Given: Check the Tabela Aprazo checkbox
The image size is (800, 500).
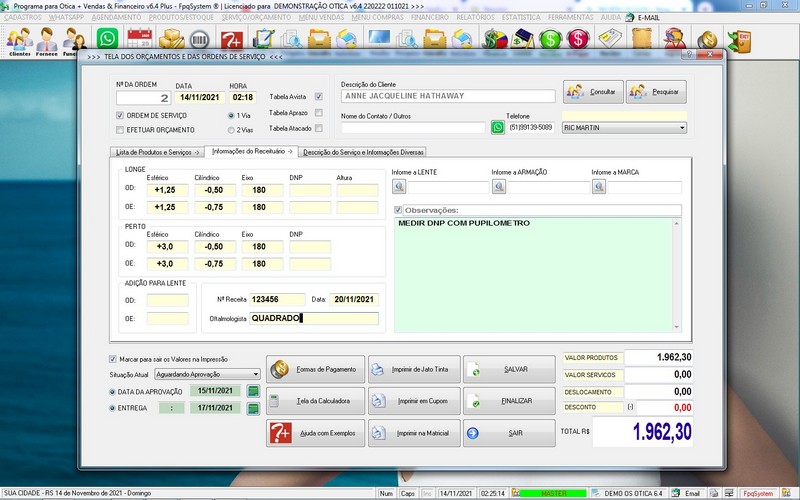Looking at the screenshot, I should point(318,113).
